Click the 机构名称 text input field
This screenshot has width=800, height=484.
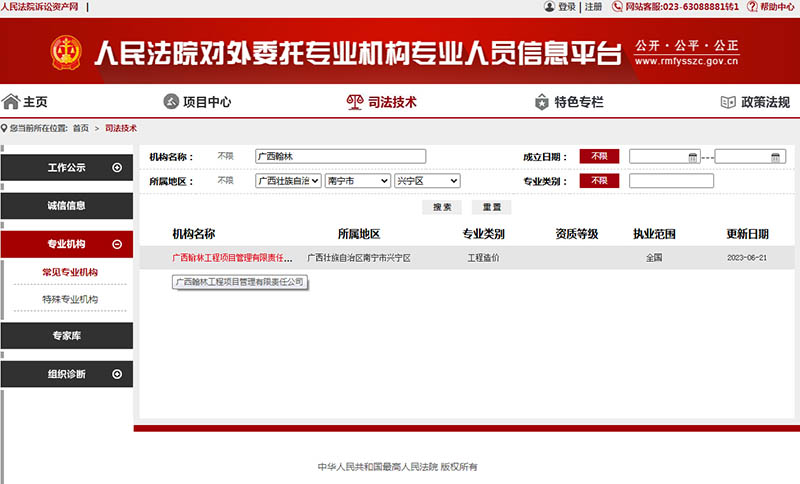[x=340, y=156]
